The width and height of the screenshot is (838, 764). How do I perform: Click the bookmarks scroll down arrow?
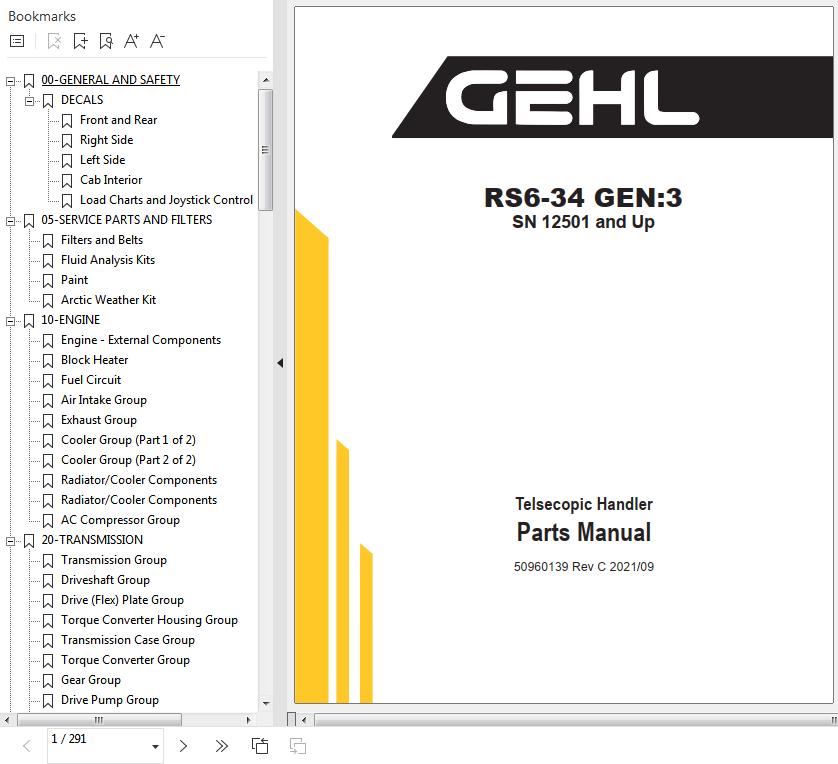click(x=266, y=704)
